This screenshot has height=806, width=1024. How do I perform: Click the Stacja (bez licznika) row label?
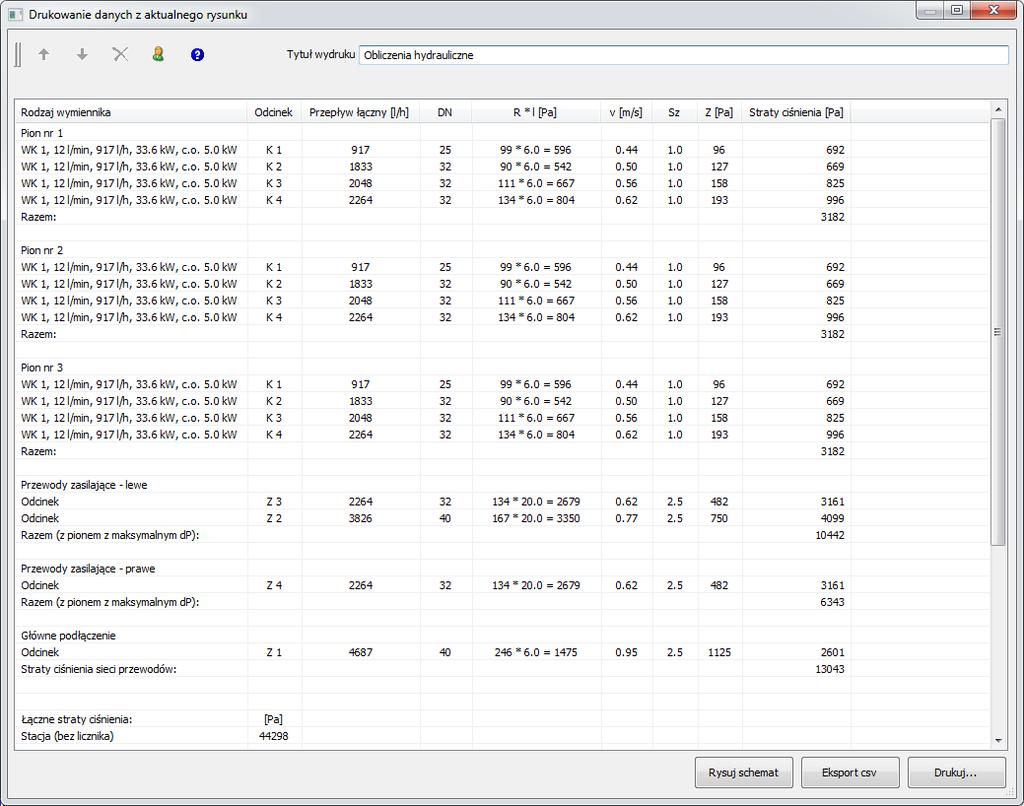tap(67, 736)
